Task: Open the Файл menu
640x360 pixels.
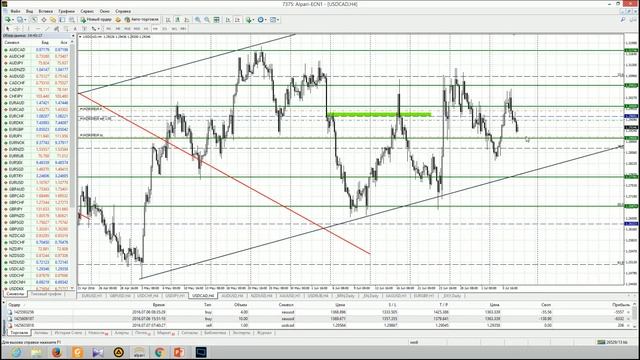Action: tap(15, 11)
